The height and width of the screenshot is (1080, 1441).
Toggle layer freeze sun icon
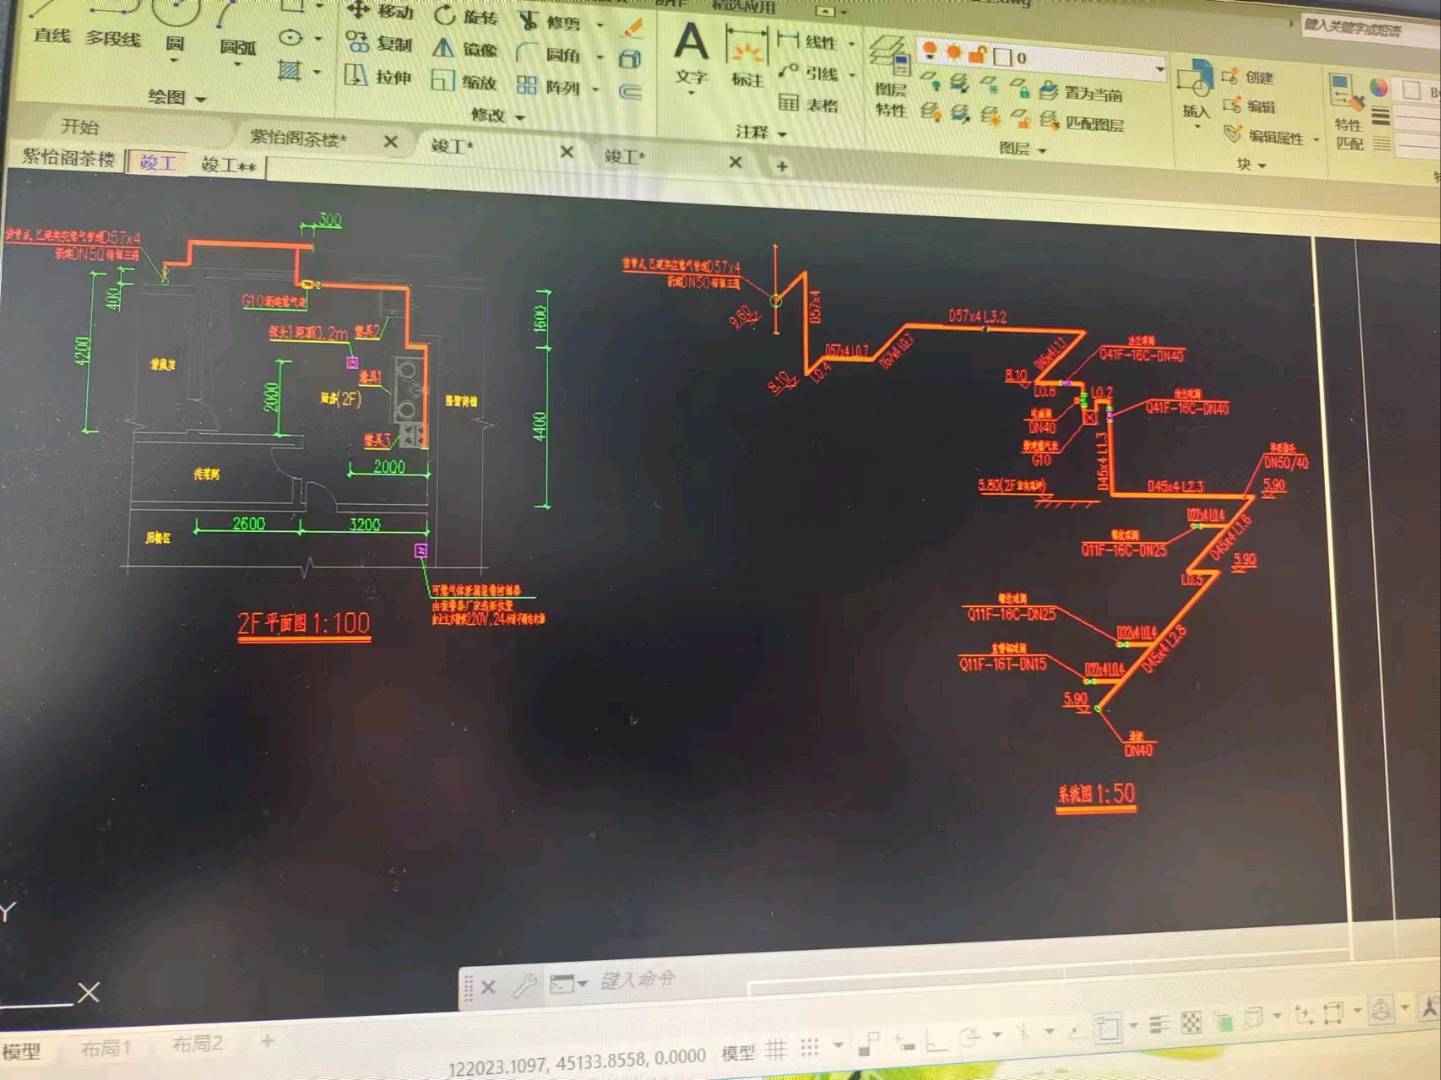(x=954, y=52)
